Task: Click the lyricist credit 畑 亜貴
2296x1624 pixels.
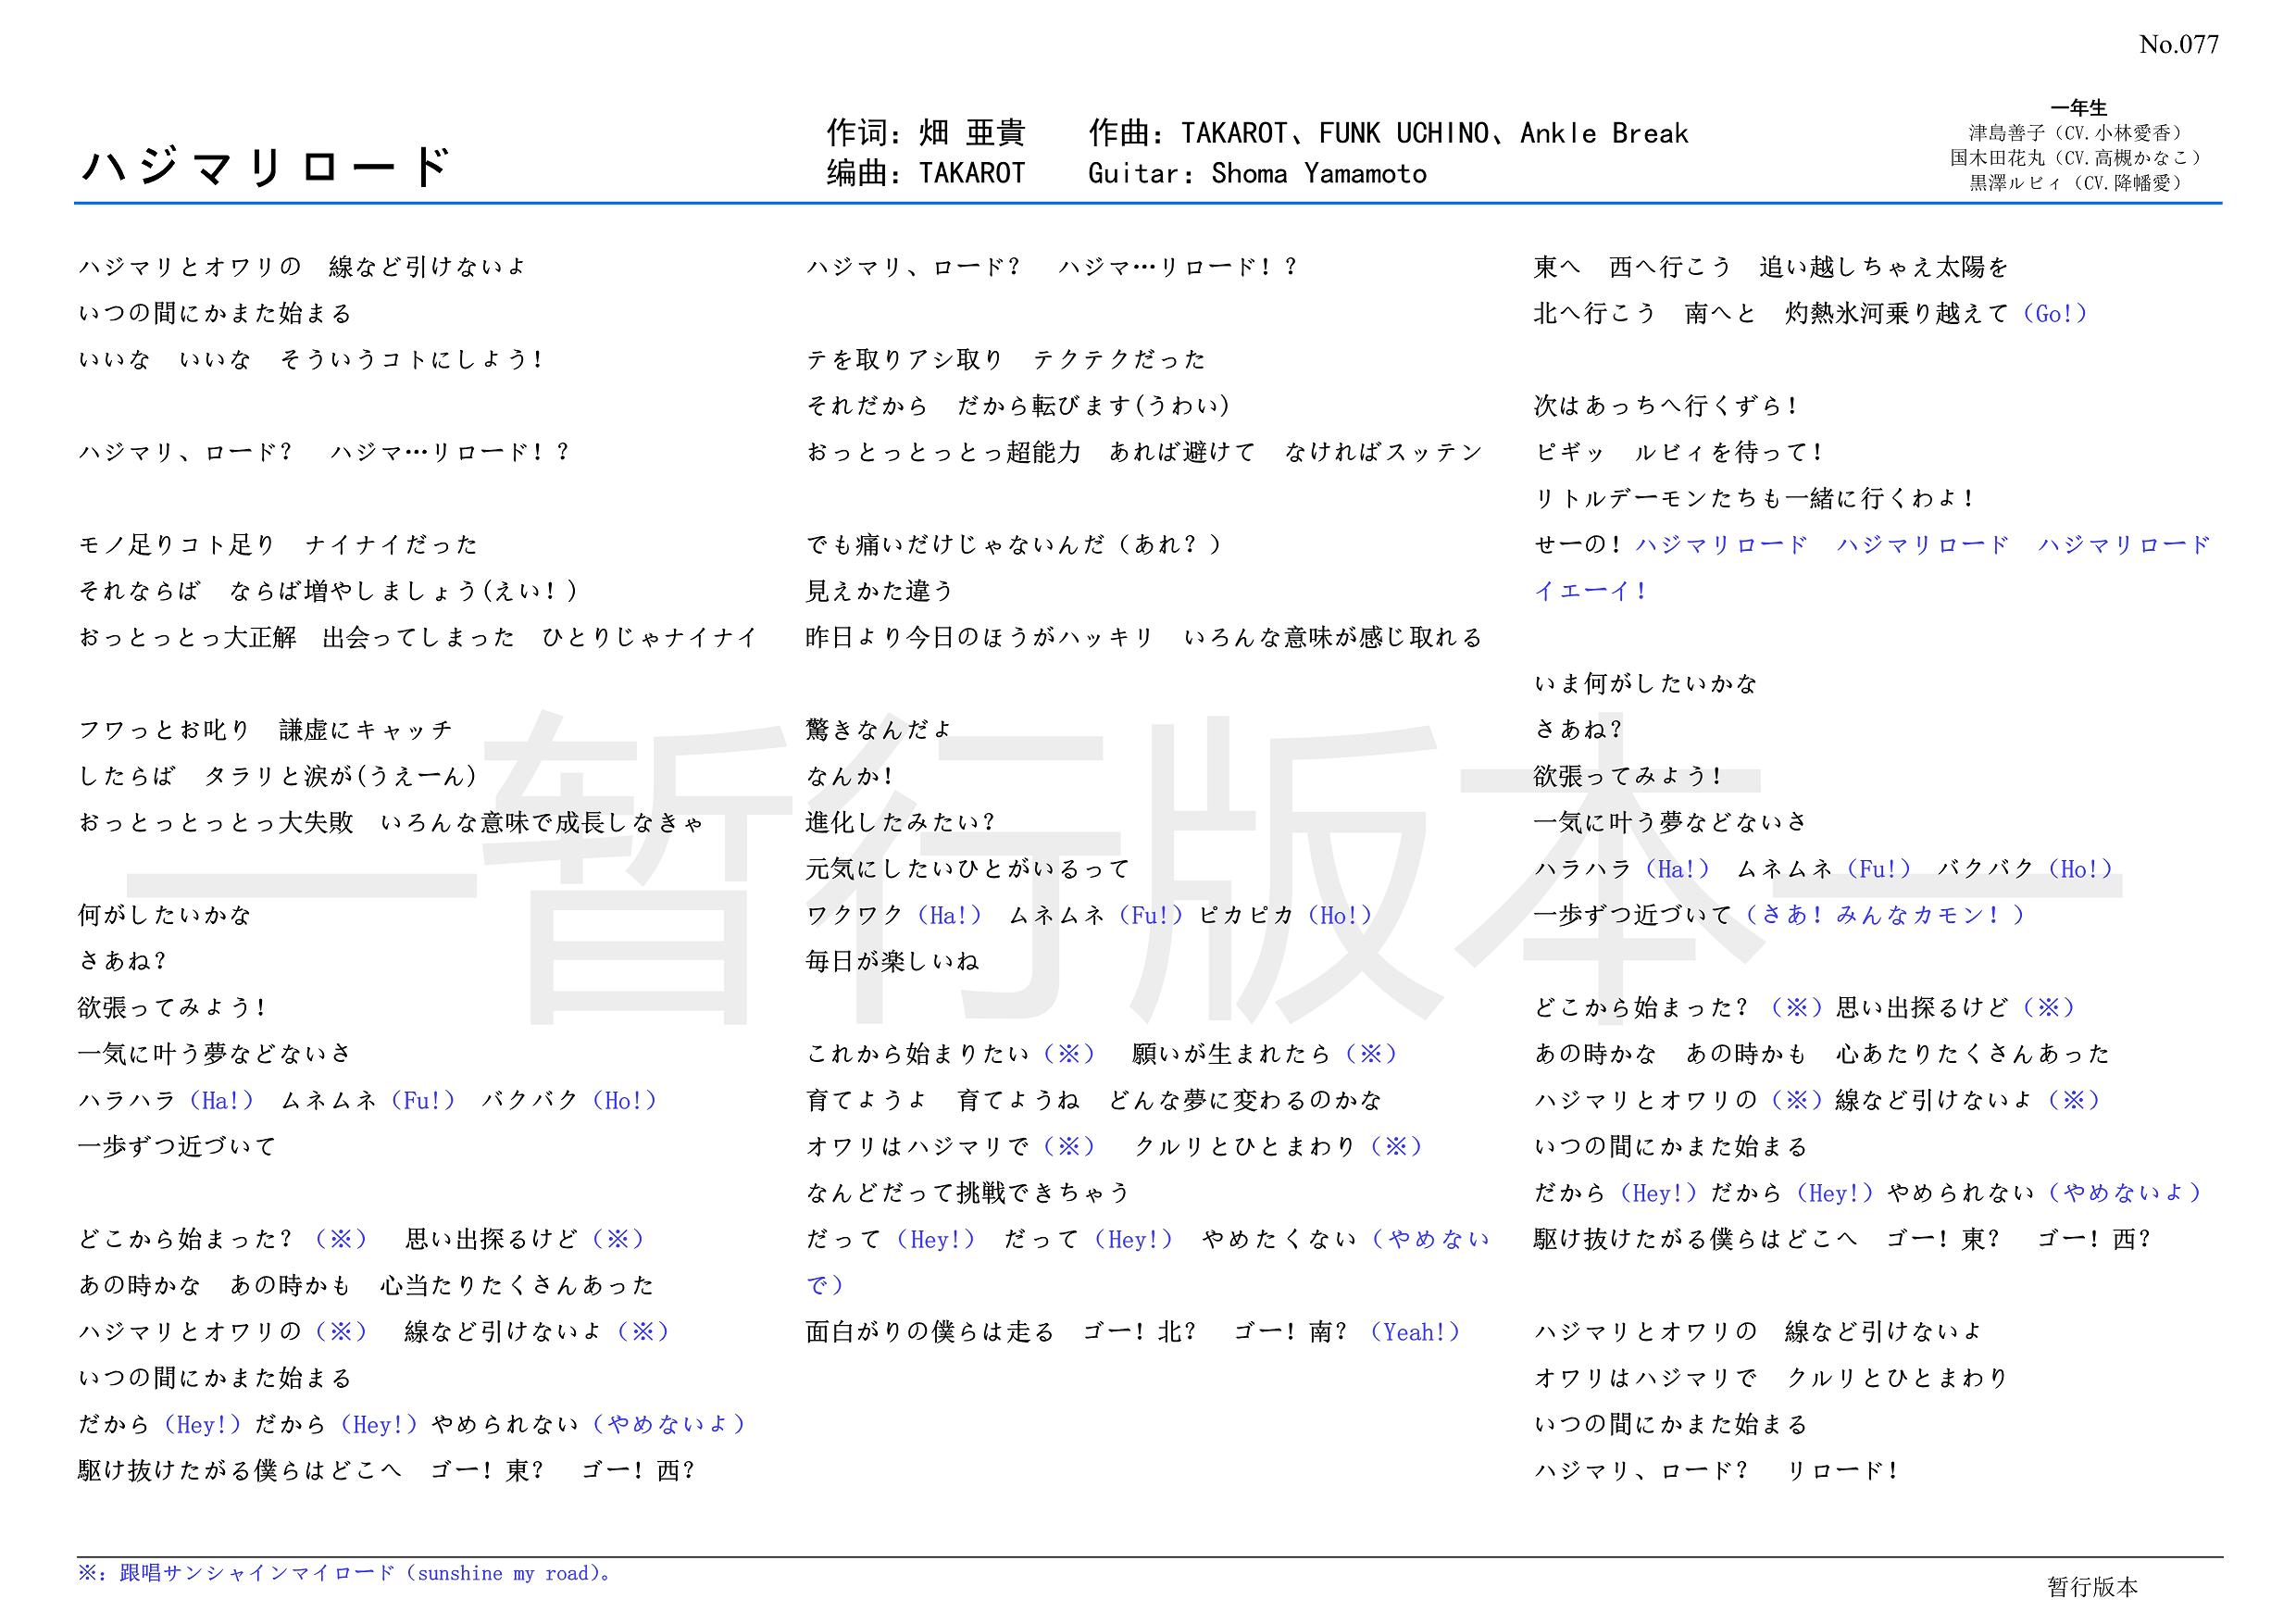Action: (971, 133)
